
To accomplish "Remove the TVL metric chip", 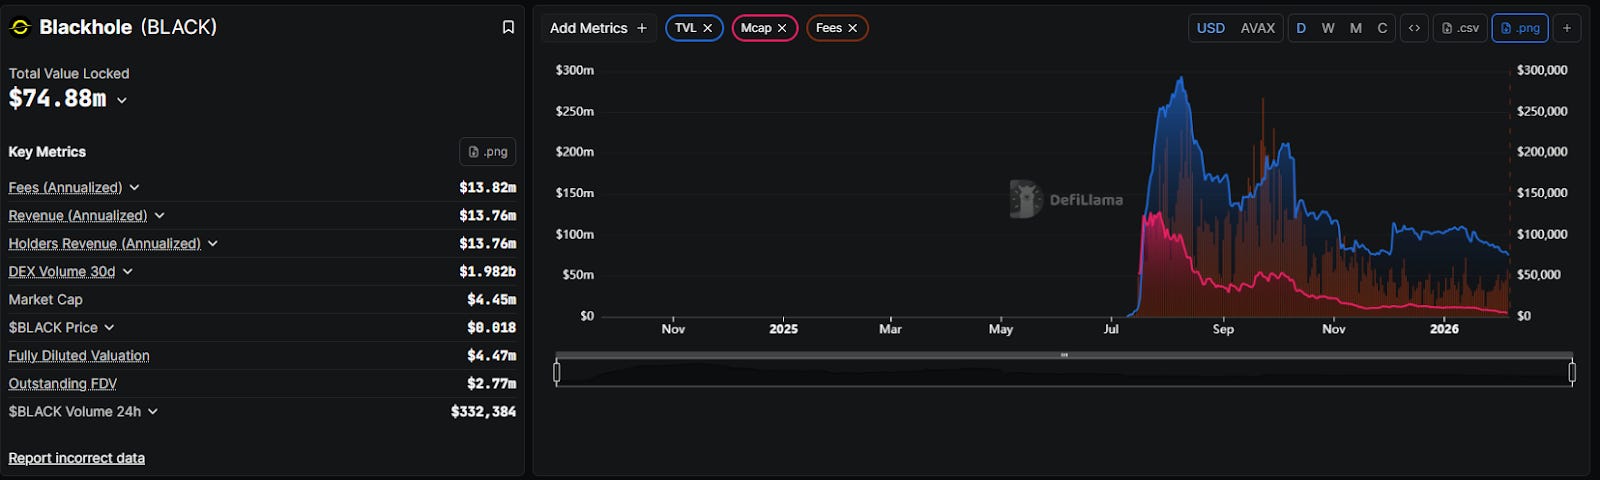I will [x=707, y=28].
